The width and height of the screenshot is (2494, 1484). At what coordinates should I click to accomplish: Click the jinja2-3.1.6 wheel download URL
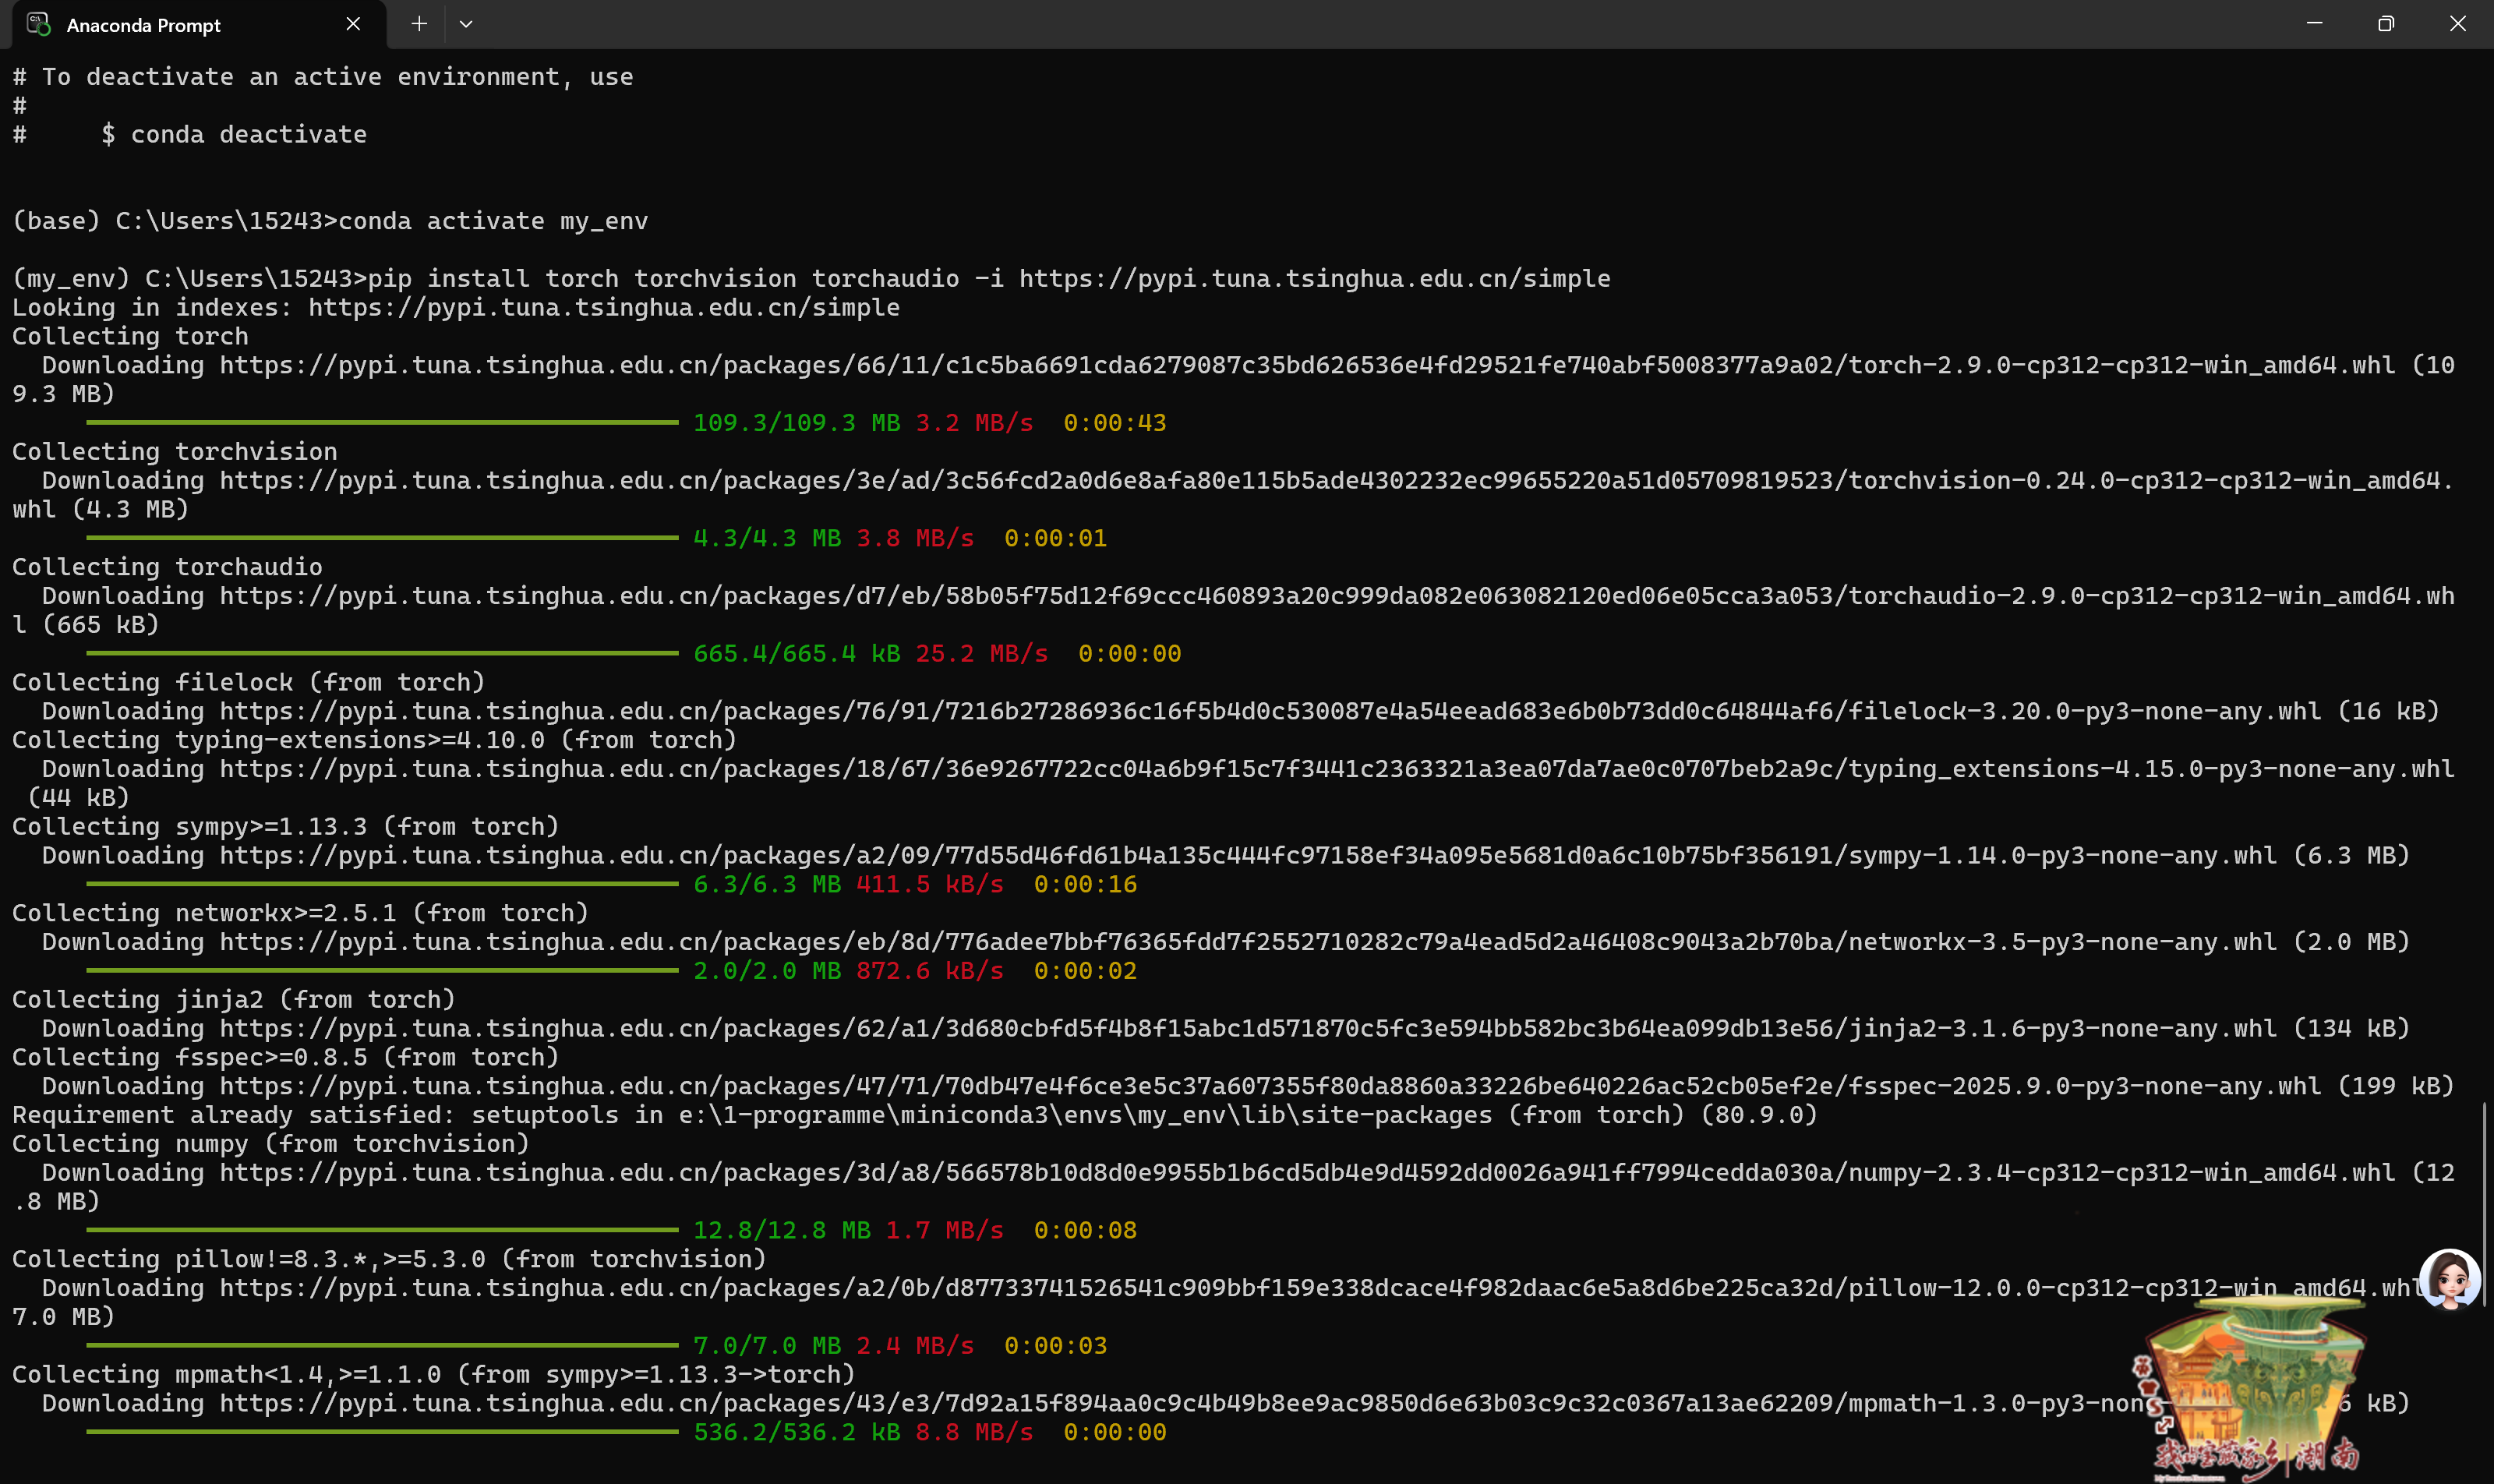[1249, 1029]
